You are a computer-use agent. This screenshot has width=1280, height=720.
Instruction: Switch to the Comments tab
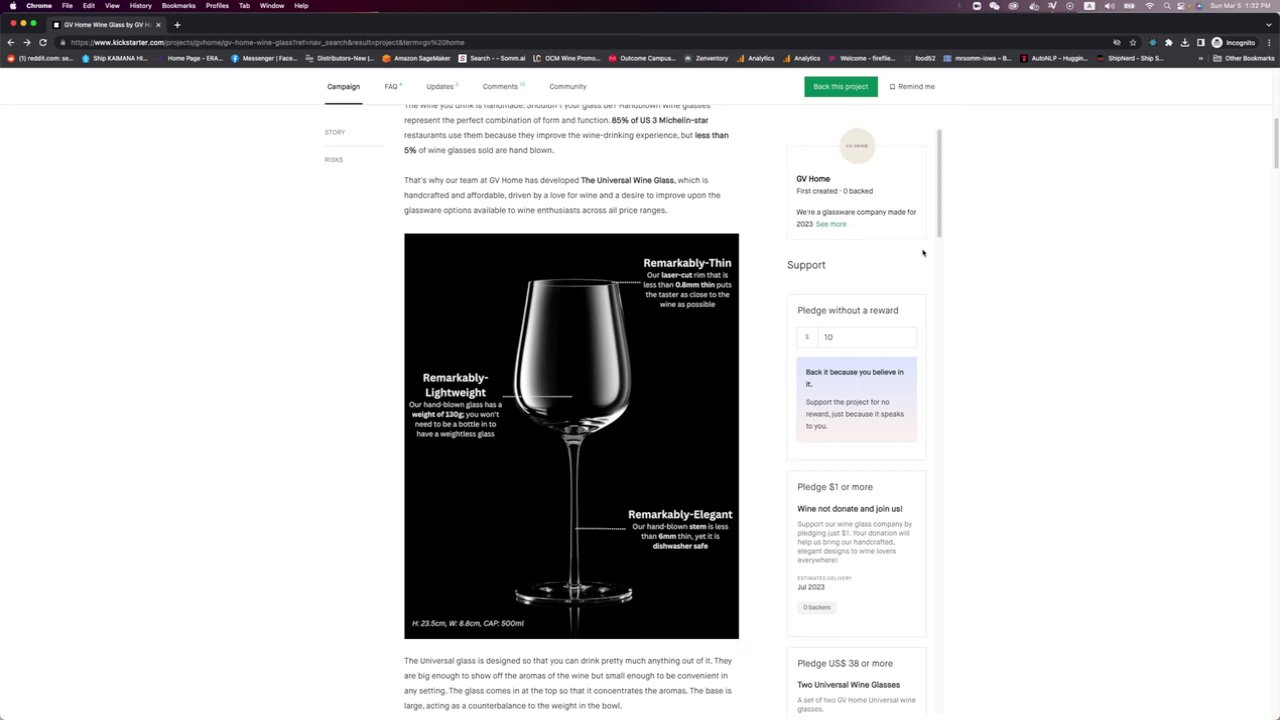(502, 86)
